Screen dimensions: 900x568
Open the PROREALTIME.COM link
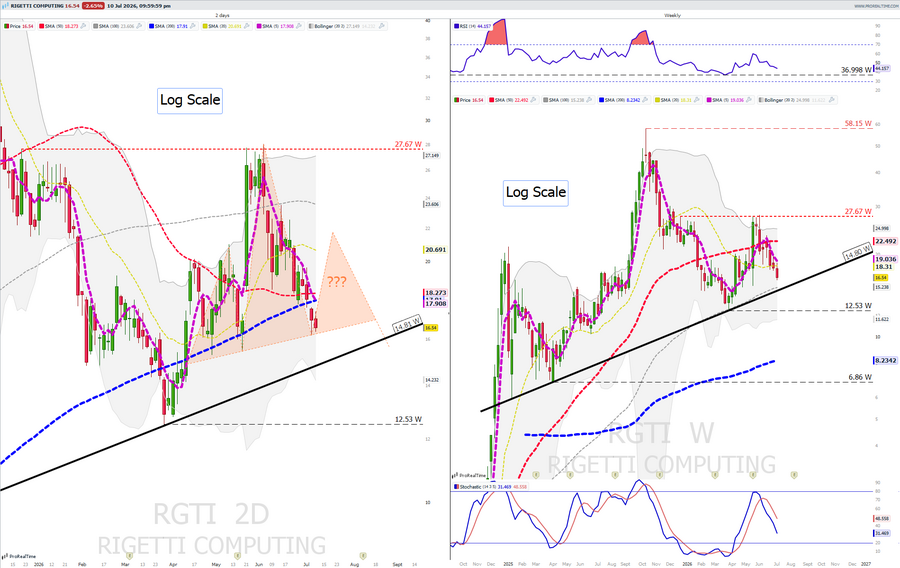875,6
